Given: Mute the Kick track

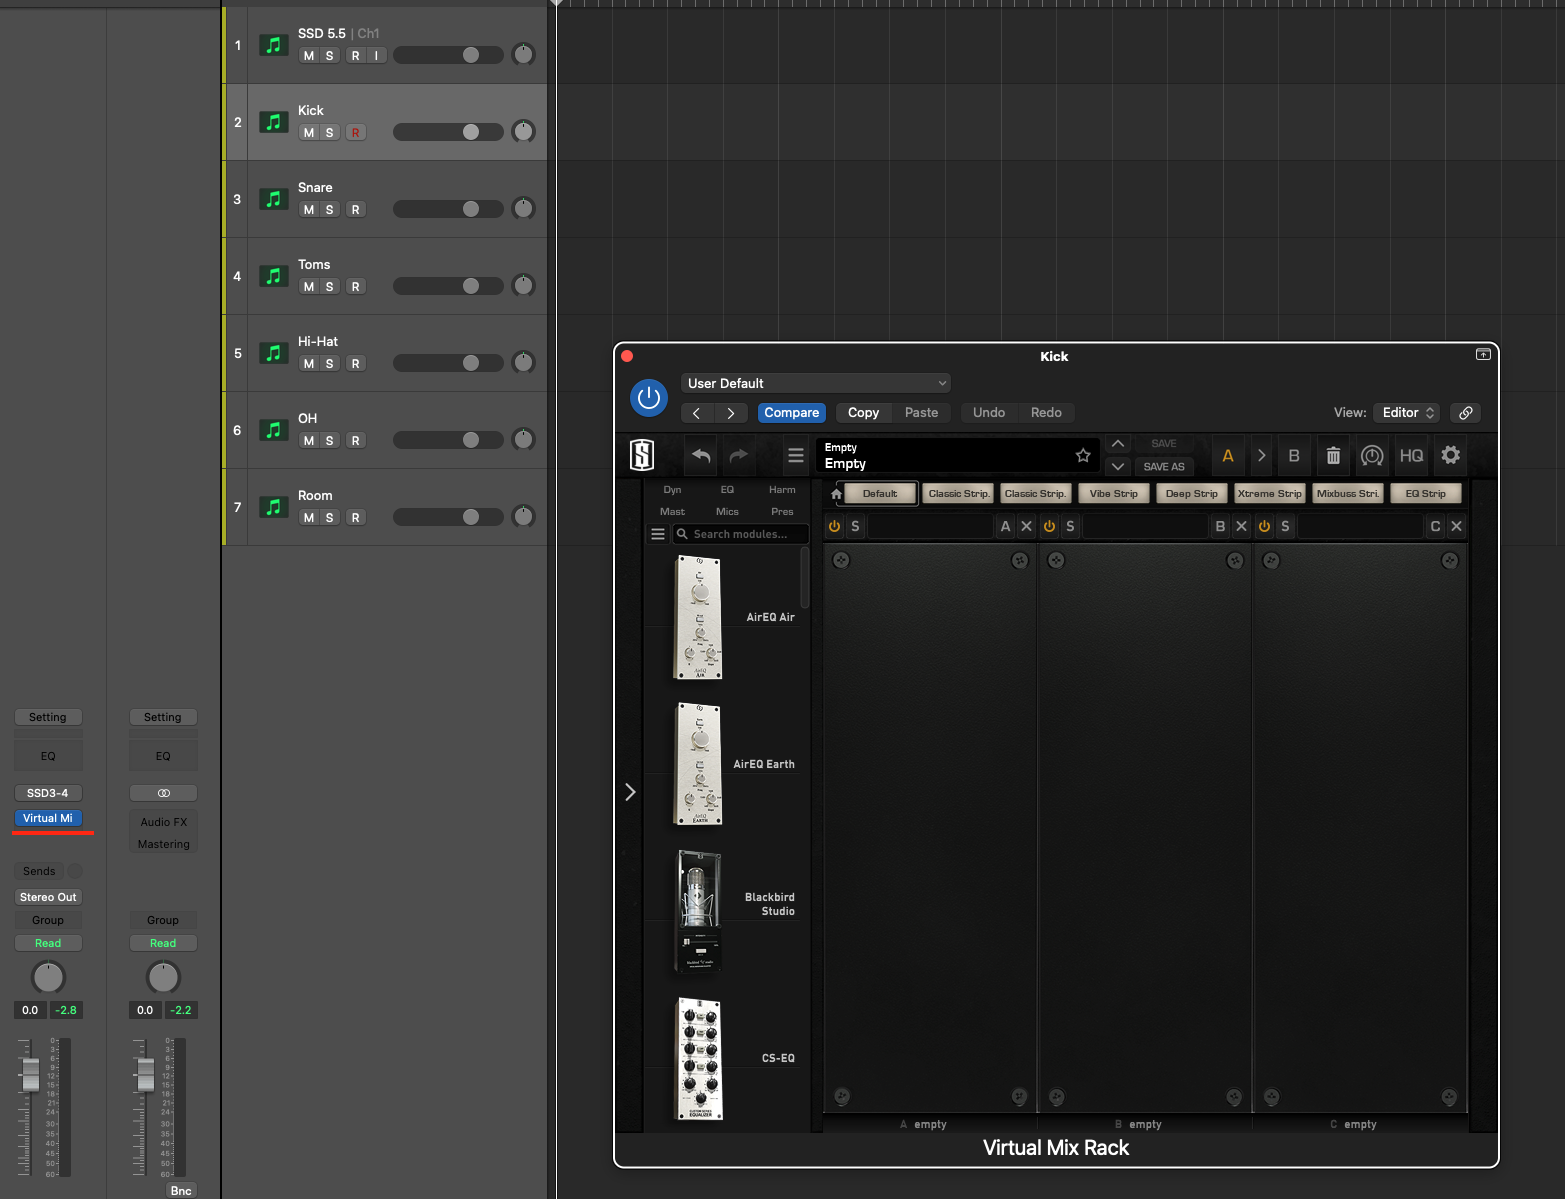Looking at the screenshot, I should coord(307,132).
